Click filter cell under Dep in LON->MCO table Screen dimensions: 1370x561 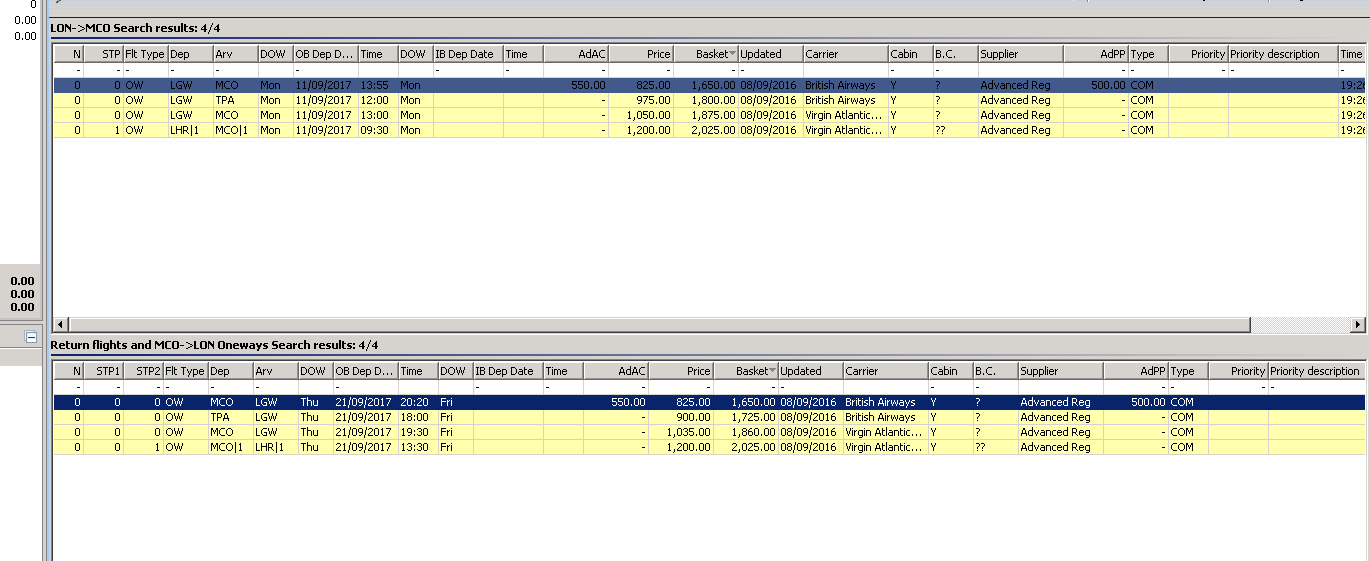tap(190, 70)
